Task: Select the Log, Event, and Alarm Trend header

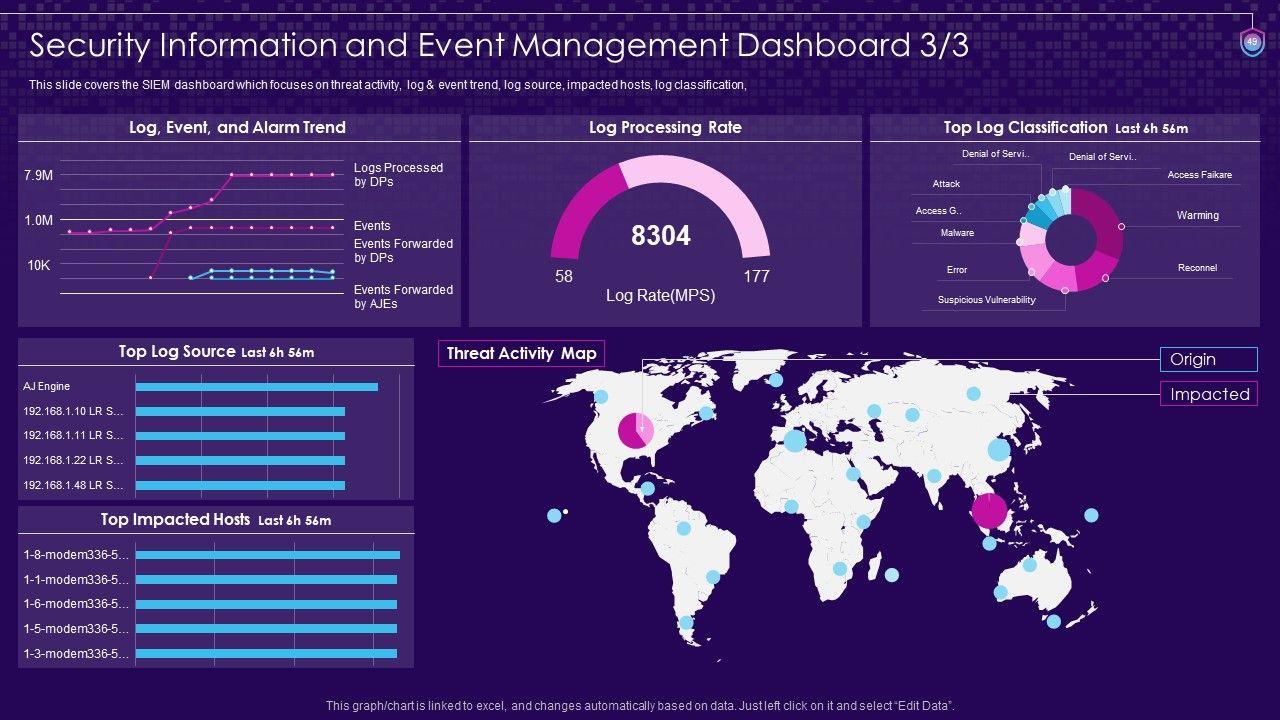Action: pyautogui.click(x=238, y=128)
